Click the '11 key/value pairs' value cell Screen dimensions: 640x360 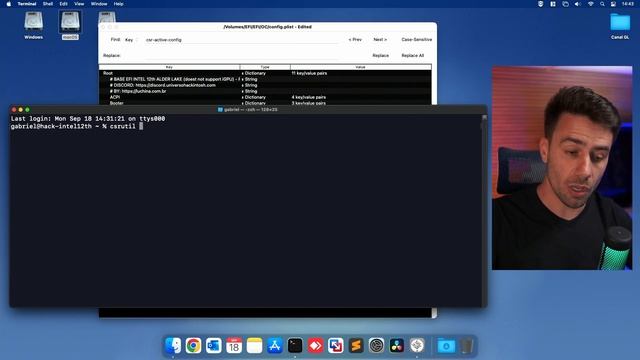(309, 73)
